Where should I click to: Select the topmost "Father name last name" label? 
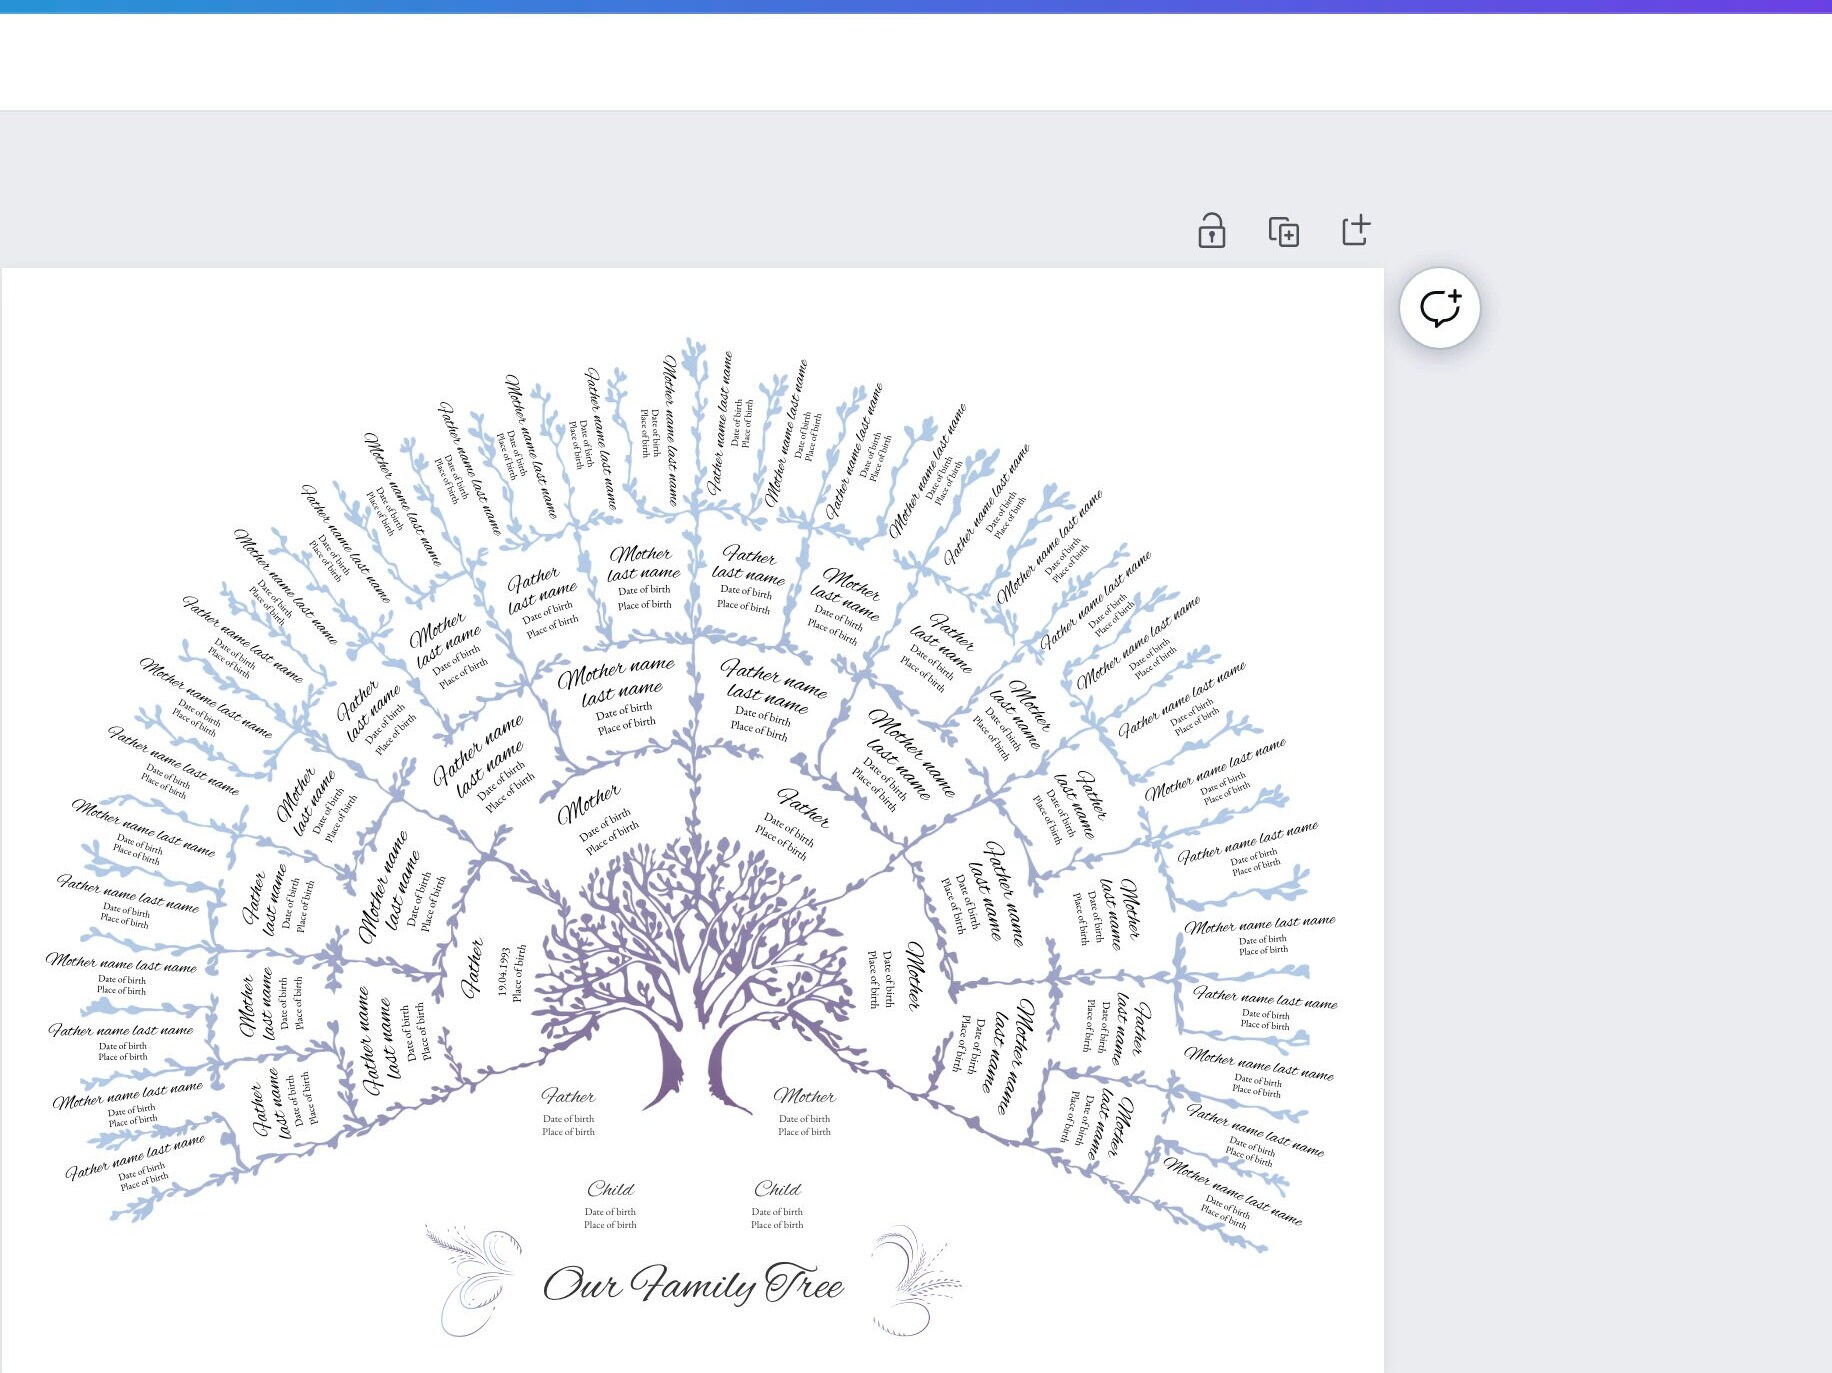tap(724, 420)
